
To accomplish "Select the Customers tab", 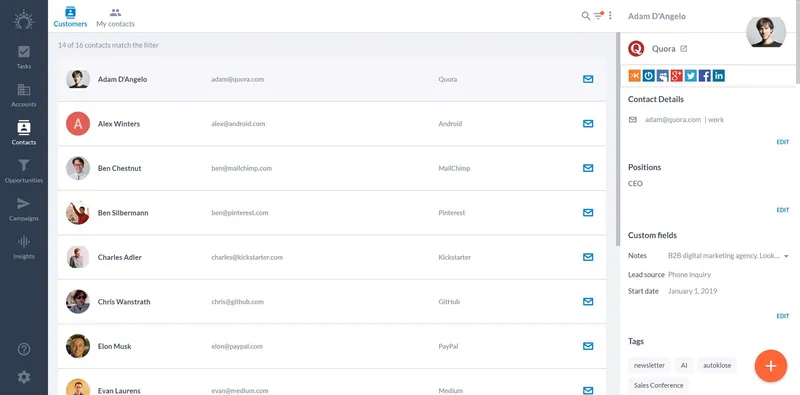I will tap(70, 17).
